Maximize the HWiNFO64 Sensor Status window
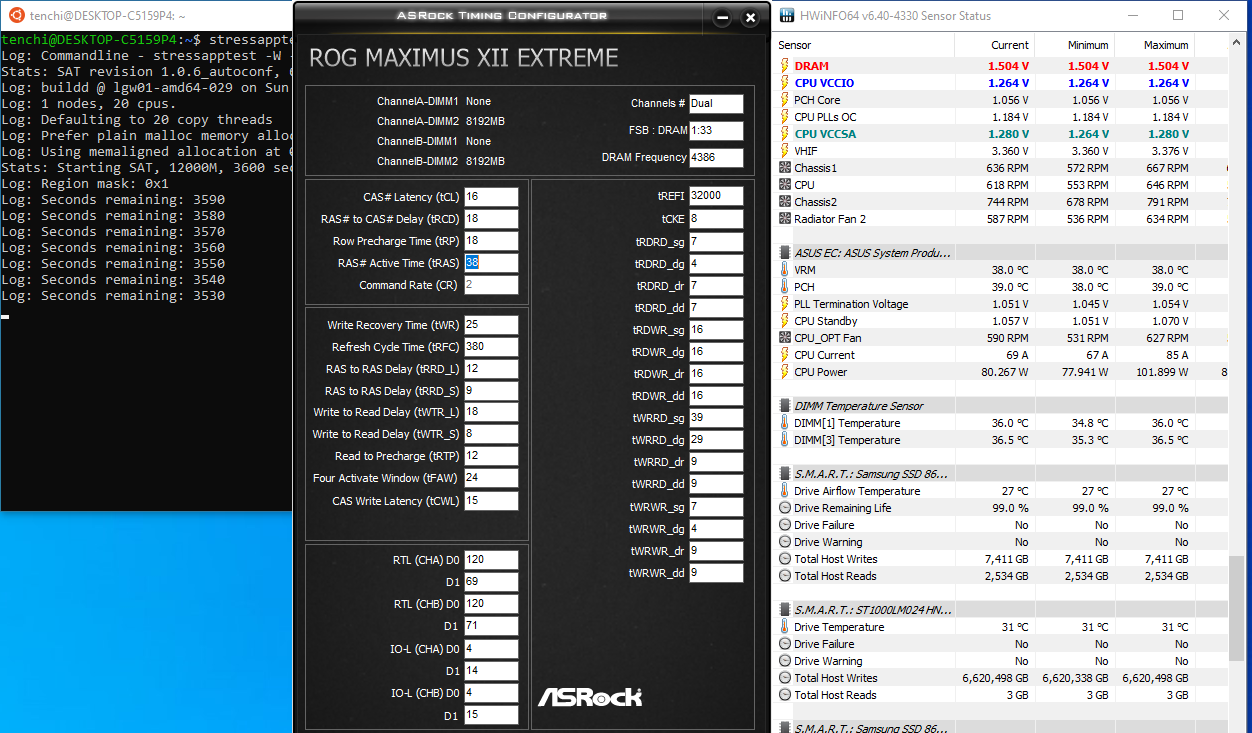The image size is (1252, 733). coord(1178,15)
